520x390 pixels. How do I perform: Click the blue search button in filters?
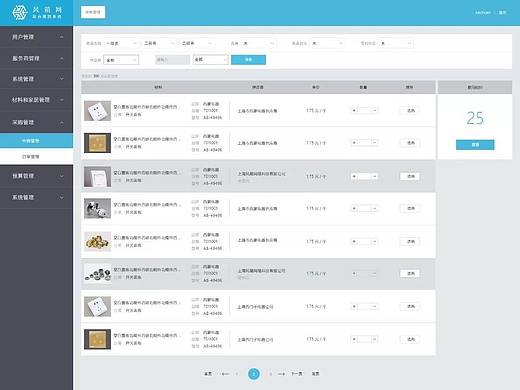[248, 60]
